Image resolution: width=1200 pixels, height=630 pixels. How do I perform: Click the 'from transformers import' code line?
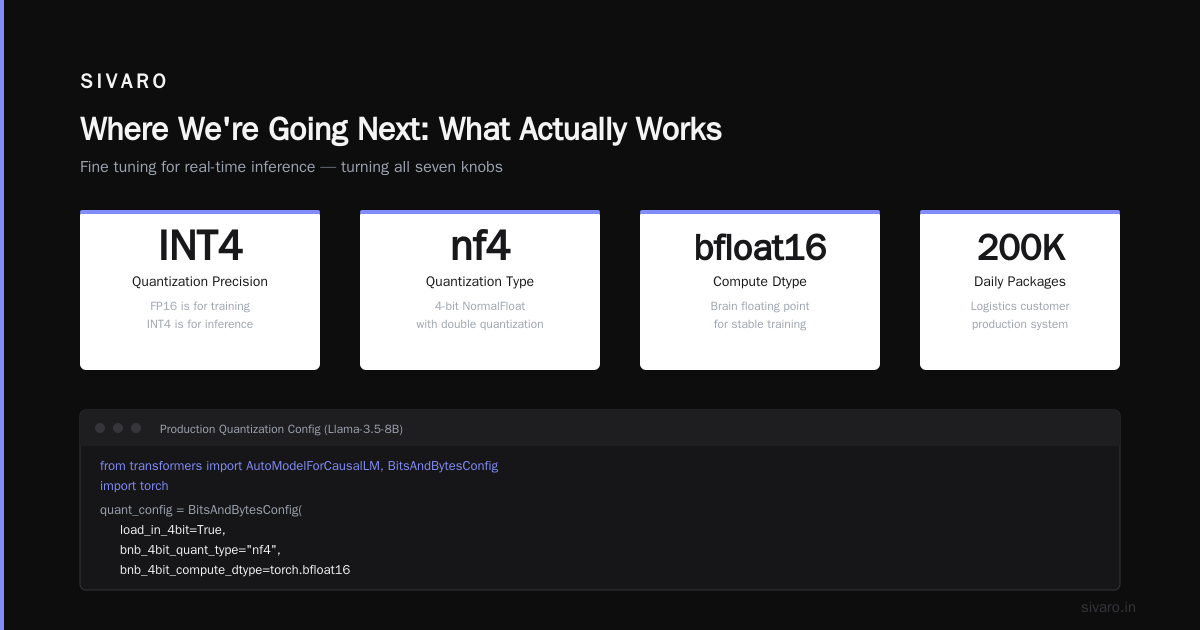pyautogui.click(x=299, y=466)
